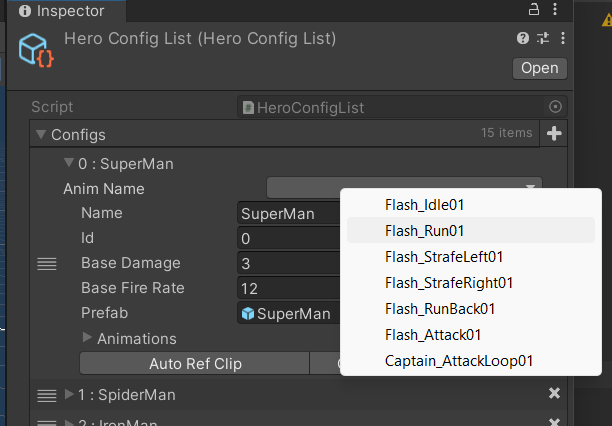Toggle the Inspector lock icon
Screen dimensions: 612x426
coord(534,9)
